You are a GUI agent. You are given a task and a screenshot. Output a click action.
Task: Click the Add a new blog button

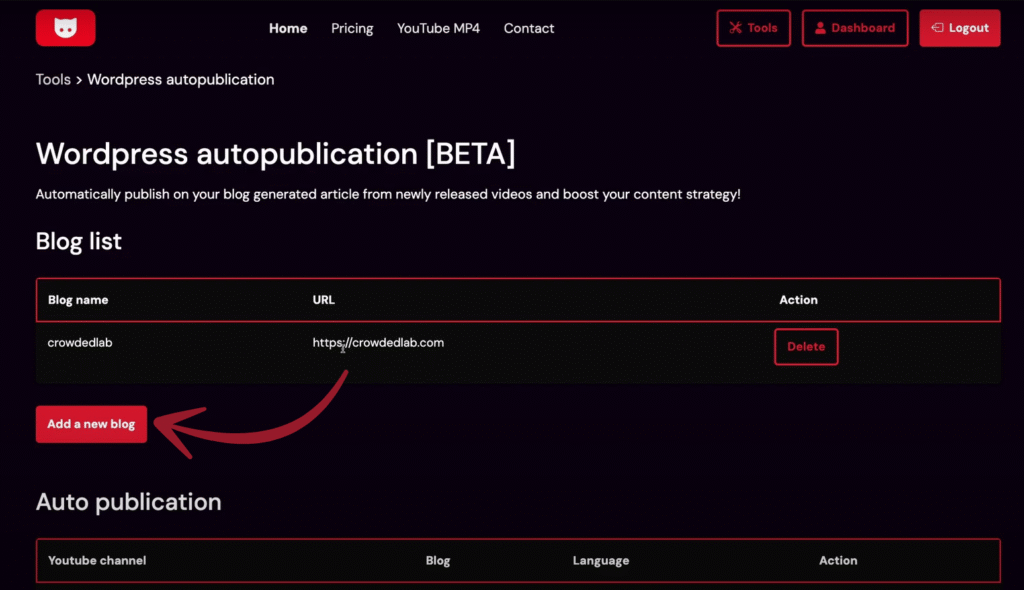pos(91,424)
